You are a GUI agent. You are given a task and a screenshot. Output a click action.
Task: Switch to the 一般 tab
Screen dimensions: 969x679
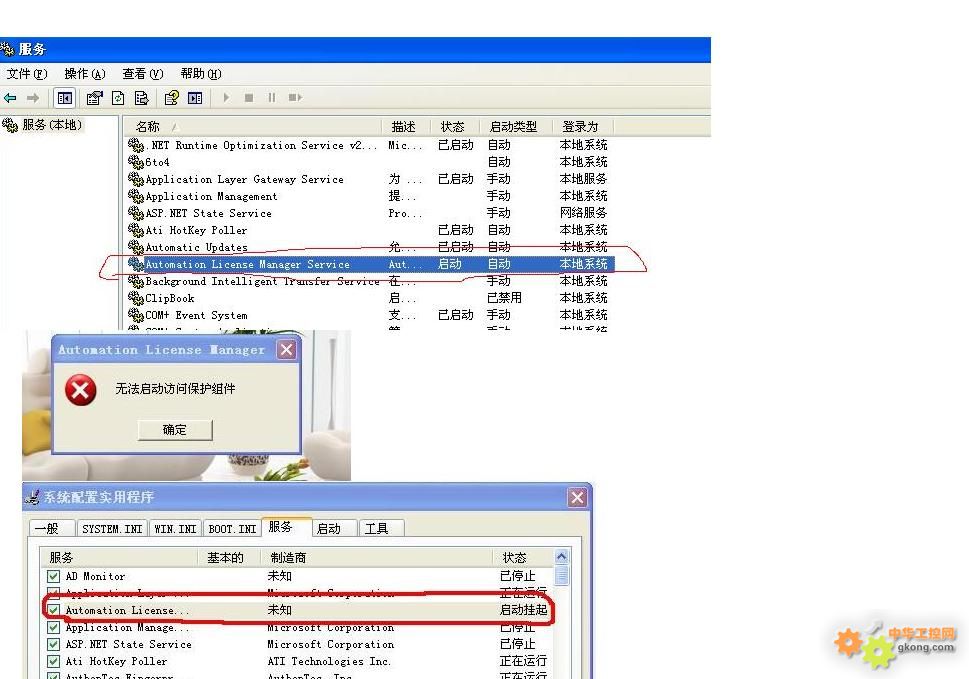51,529
